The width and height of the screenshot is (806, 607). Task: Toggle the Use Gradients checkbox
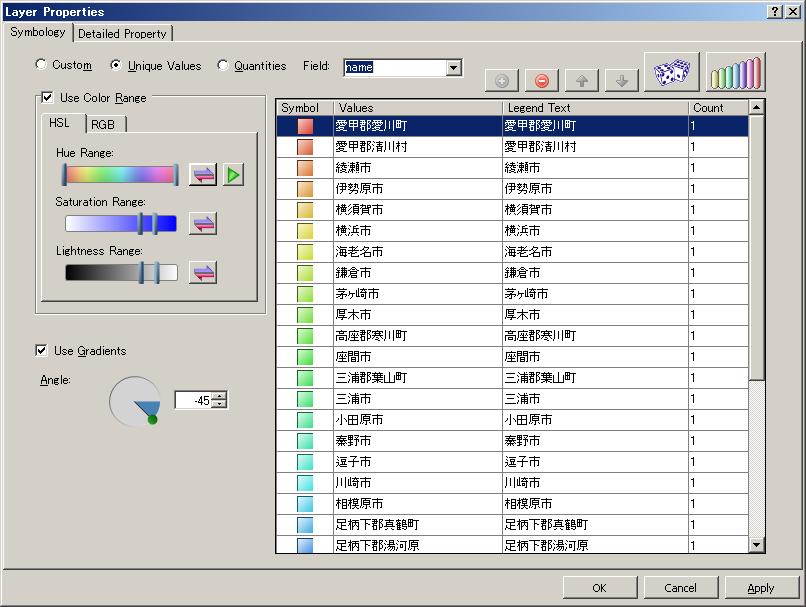[x=41, y=350]
